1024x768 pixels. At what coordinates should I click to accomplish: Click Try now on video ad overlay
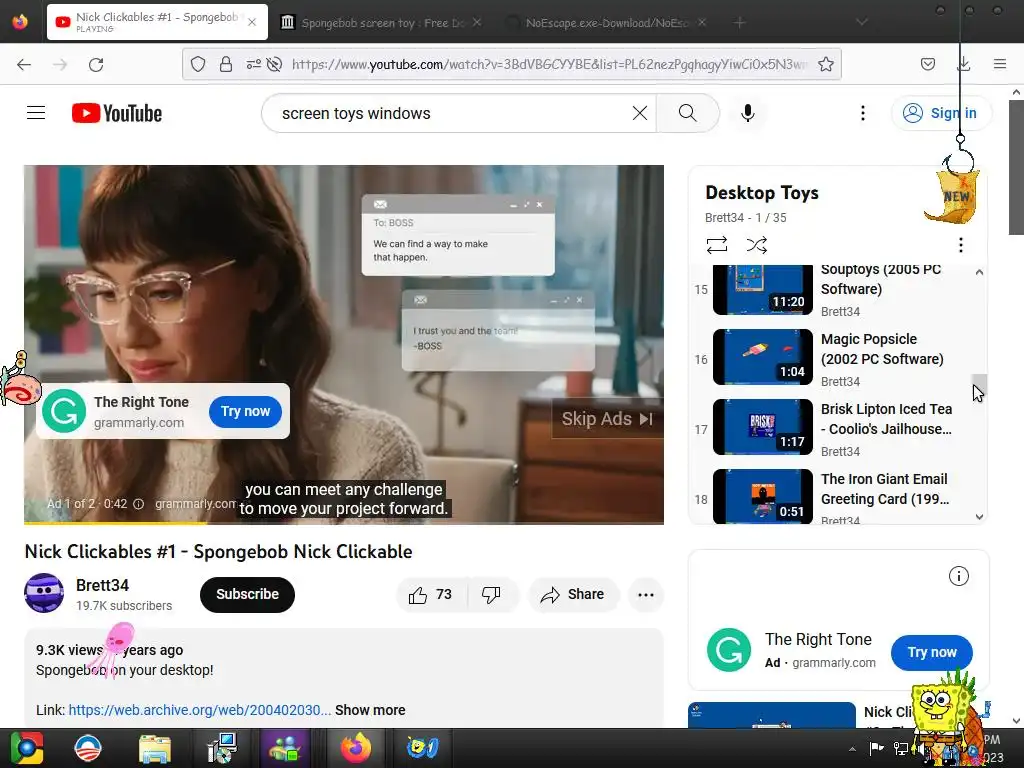pyautogui.click(x=245, y=411)
